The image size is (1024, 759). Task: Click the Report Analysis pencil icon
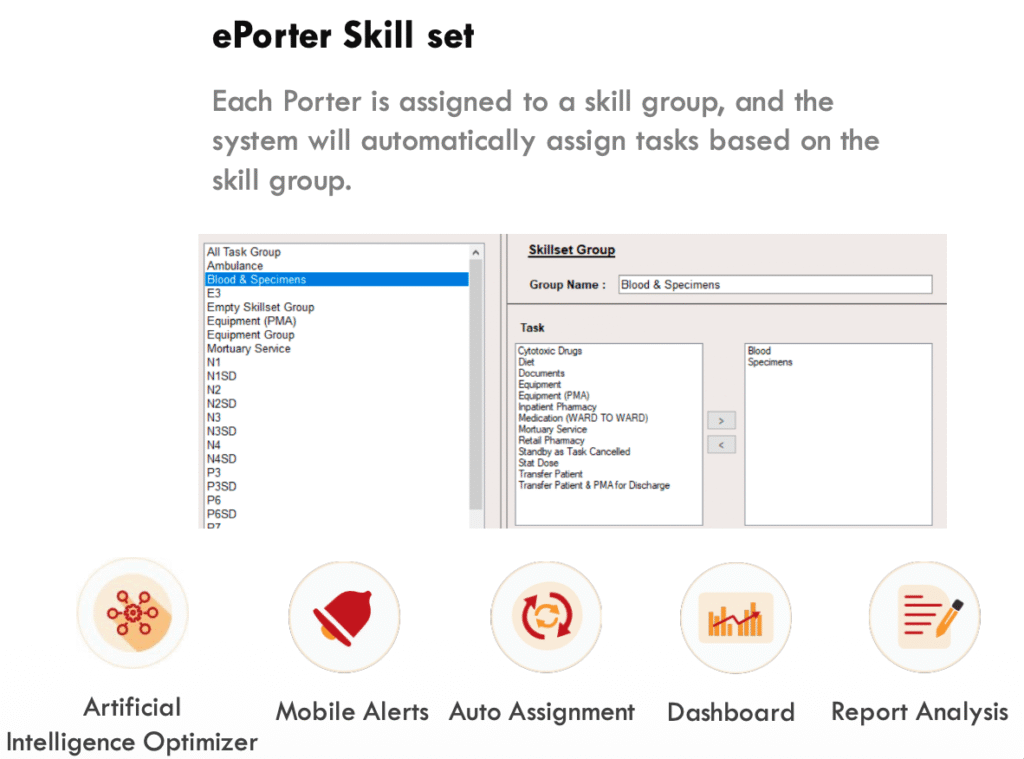point(924,616)
